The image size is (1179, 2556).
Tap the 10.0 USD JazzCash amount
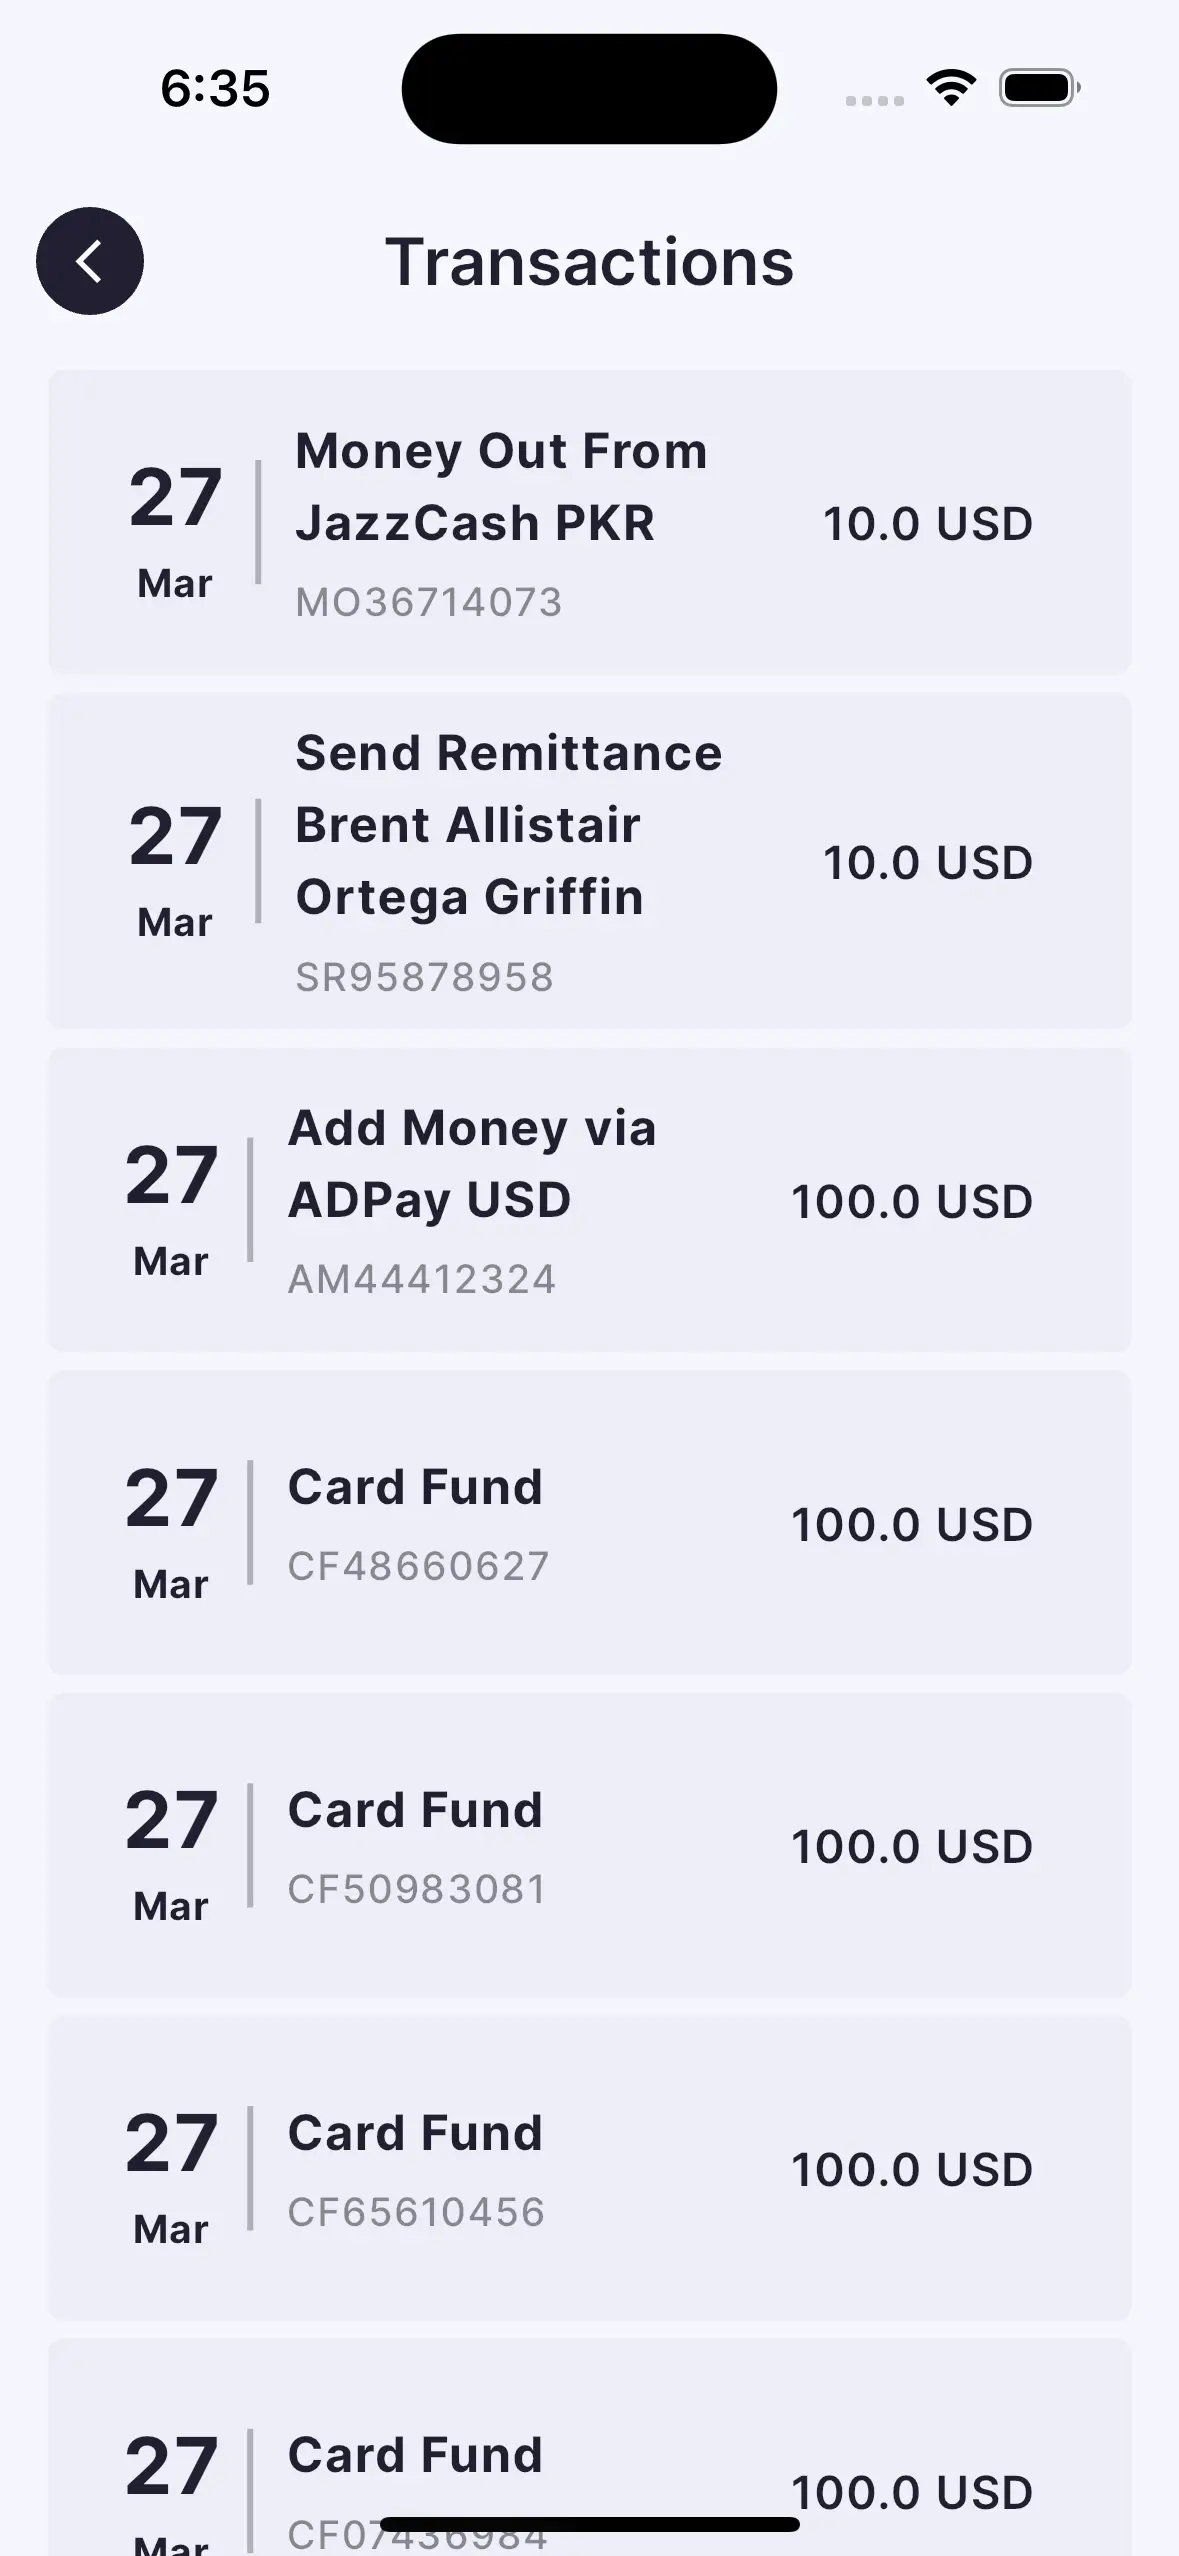(927, 524)
